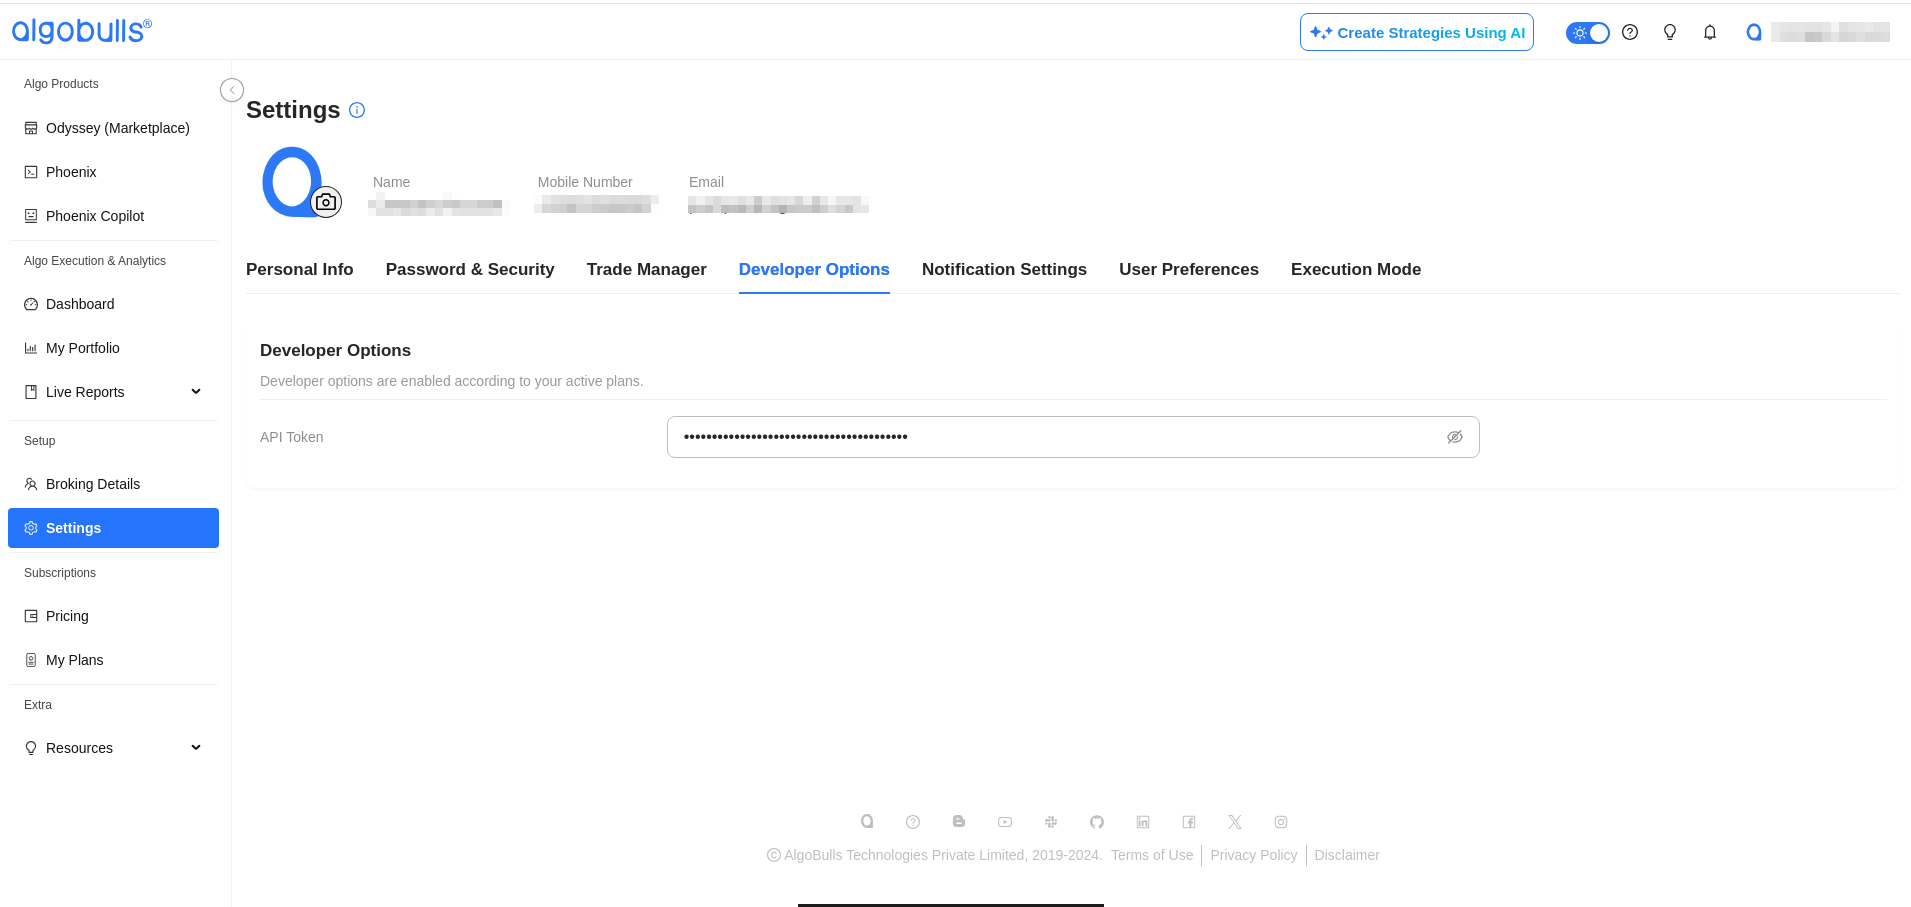Open the Dashboard page

point(113,304)
